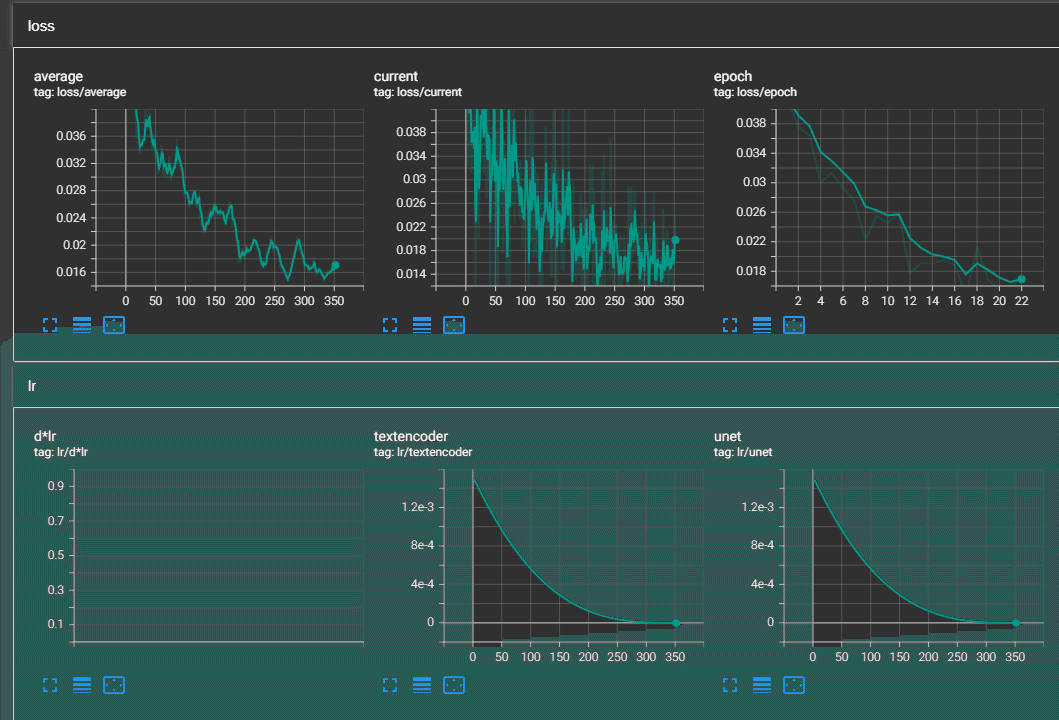Toggle y-axis log scale on loss/epoch chart
1059x720 pixels.
[762, 325]
